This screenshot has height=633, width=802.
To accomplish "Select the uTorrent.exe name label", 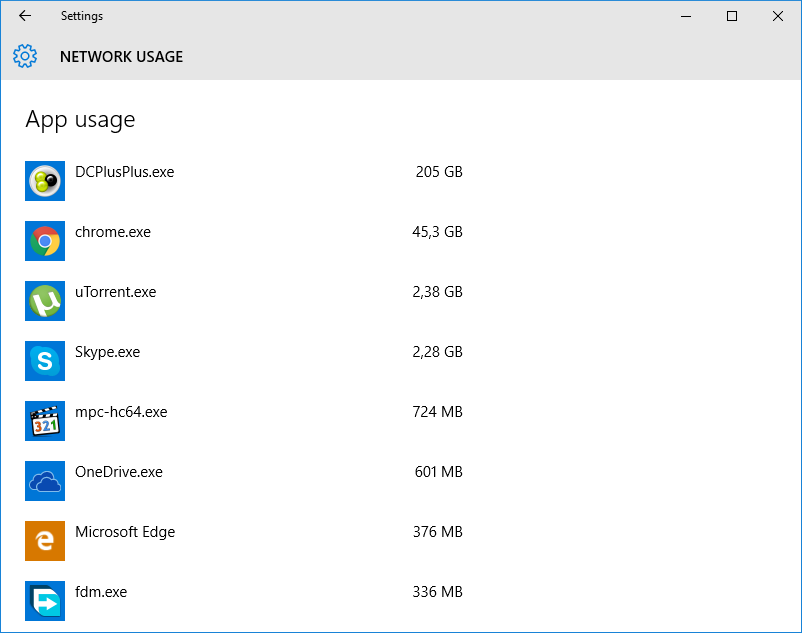I will 115,292.
